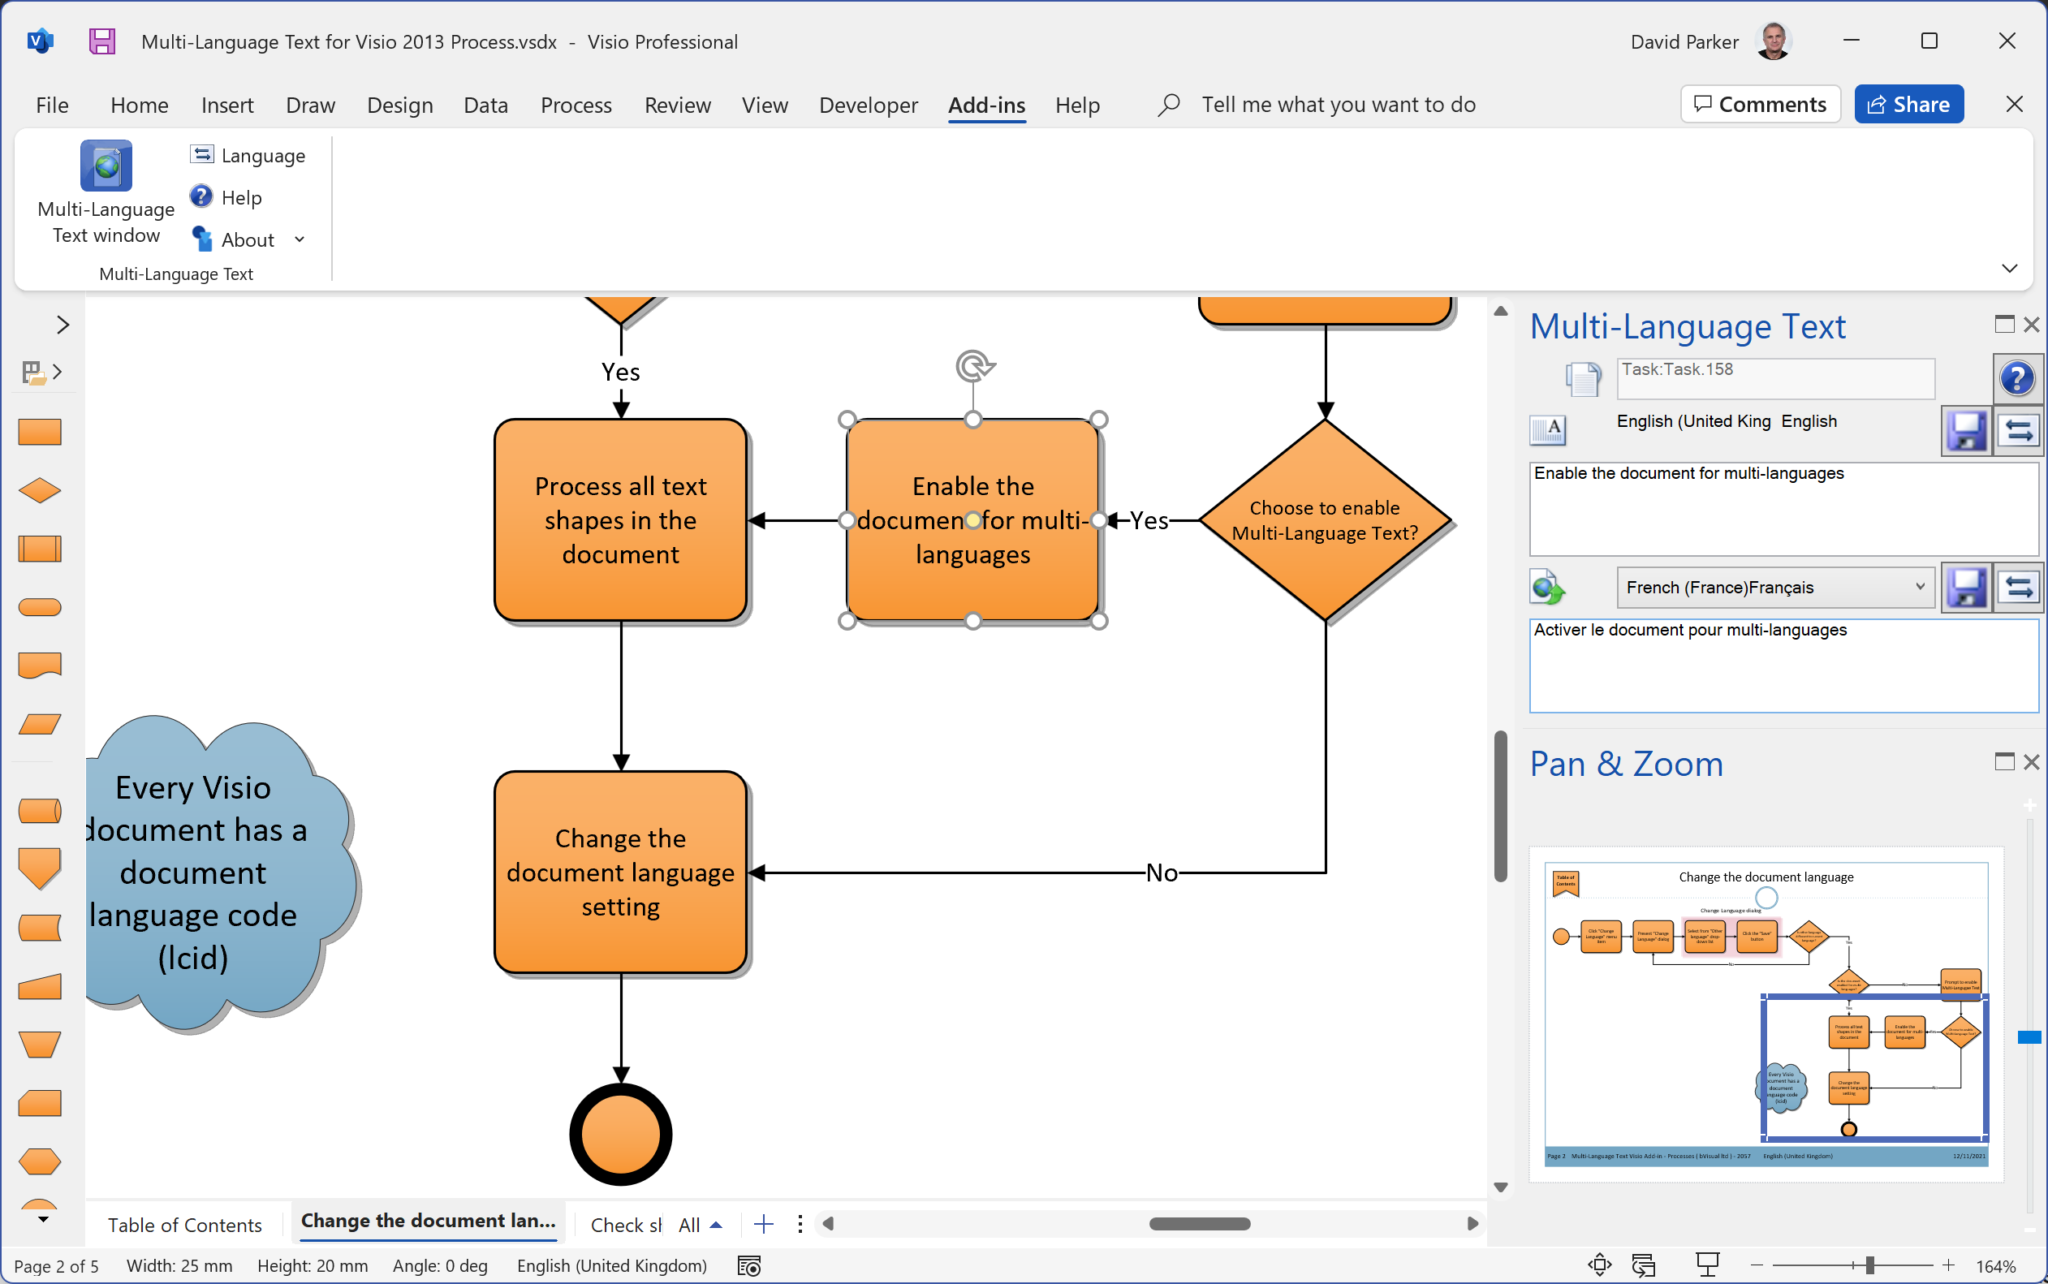Toggle the Pan & Zoom panel float state
This screenshot has width=2048, height=1284.
2005,762
